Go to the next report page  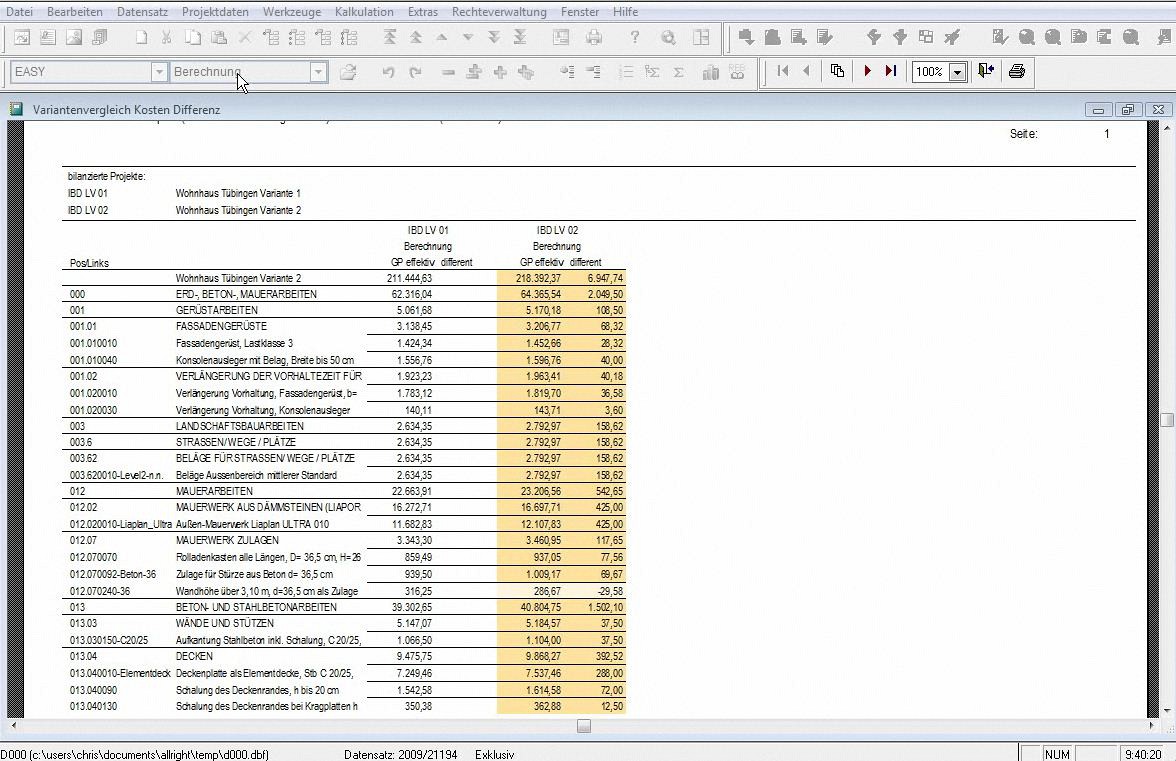[867, 72]
